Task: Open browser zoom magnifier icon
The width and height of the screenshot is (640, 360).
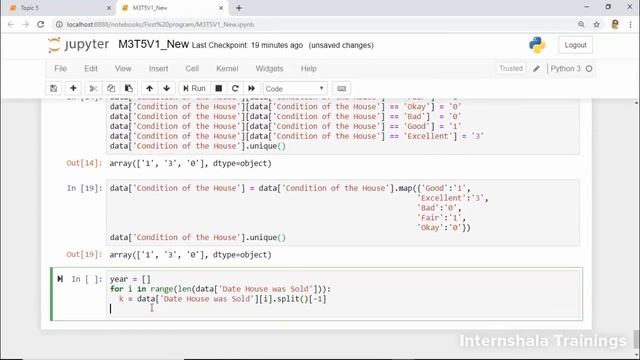Action: (x=581, y=24)
